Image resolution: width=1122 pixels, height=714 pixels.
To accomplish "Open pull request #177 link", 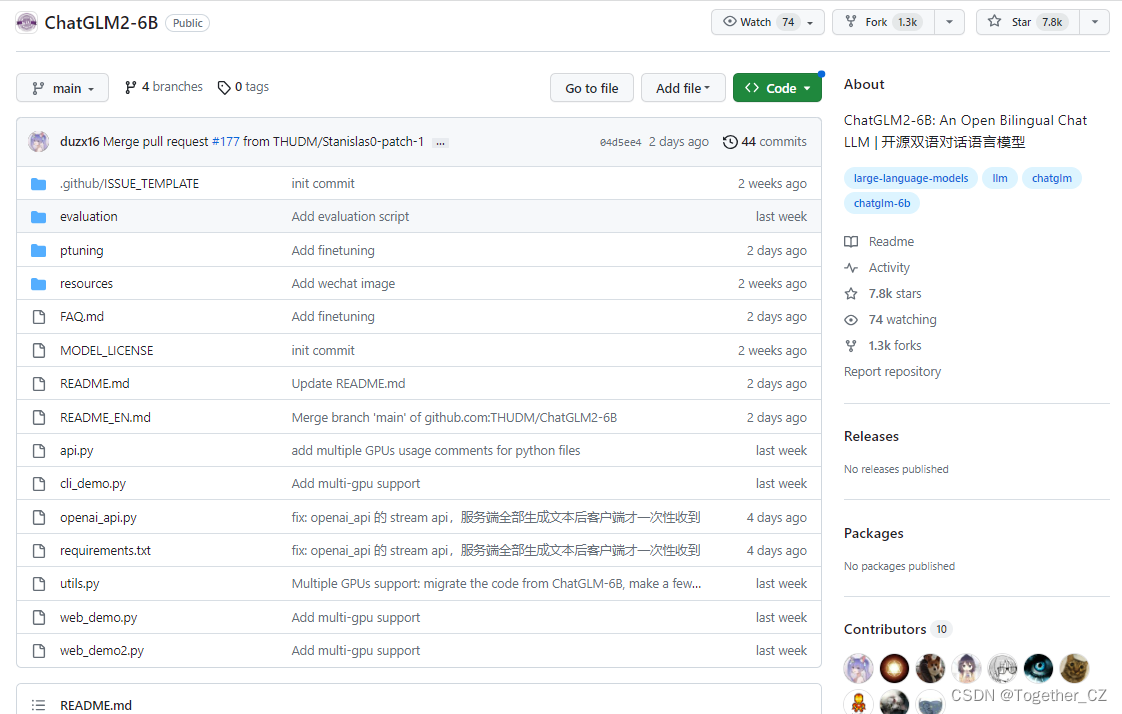I will (x=225, y=142).
